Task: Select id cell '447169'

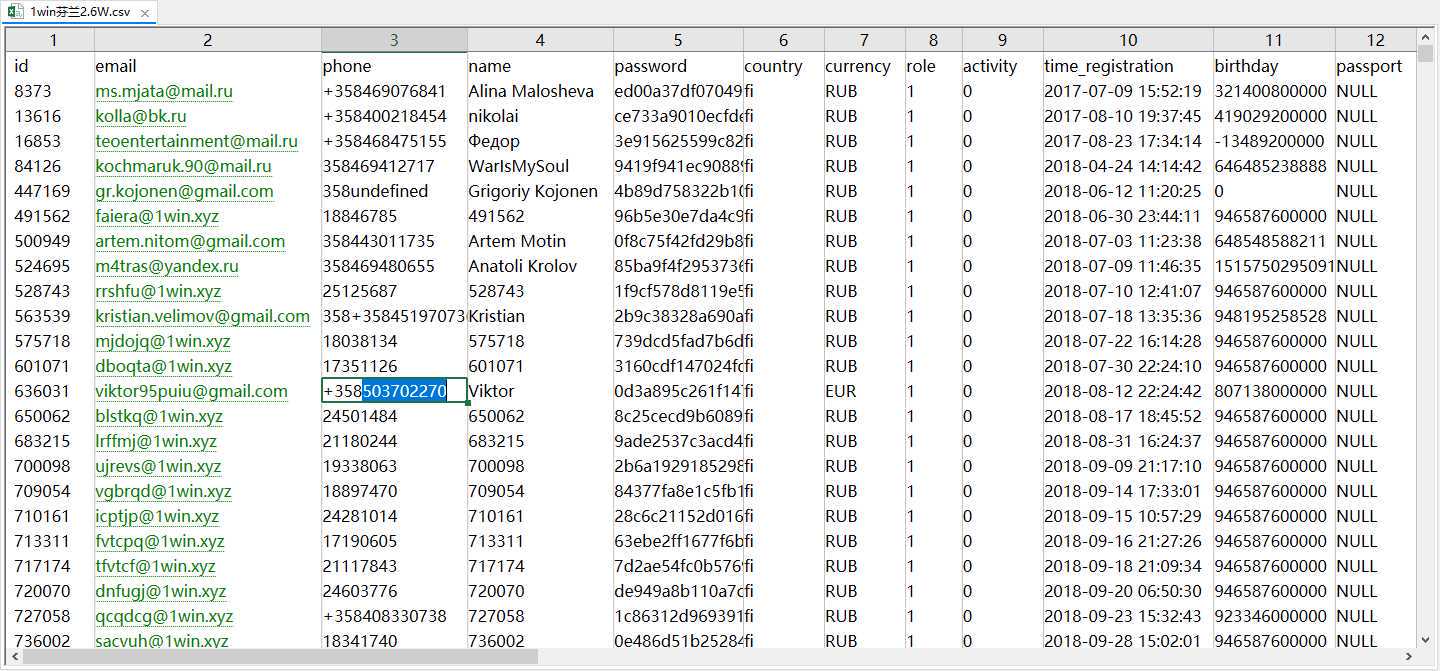Action: [x=52, y=191]
